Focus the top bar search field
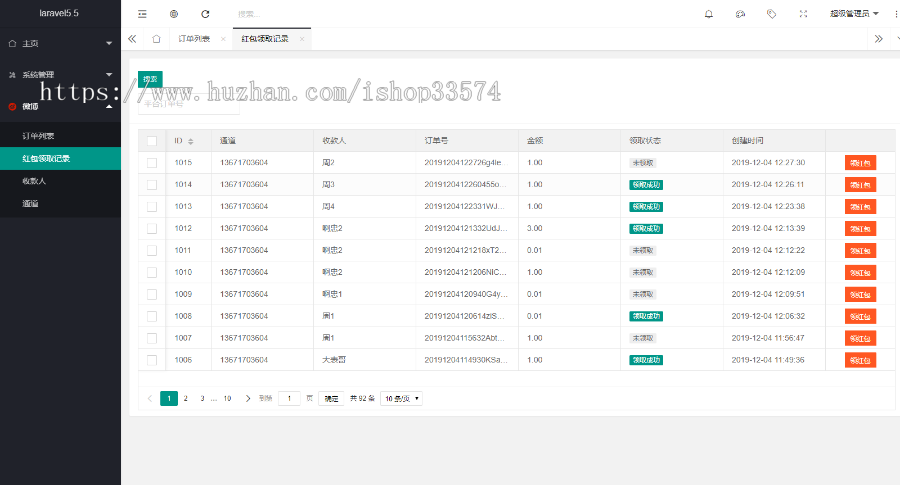Viewport: 900px width, 485px height. pos(287,14)
